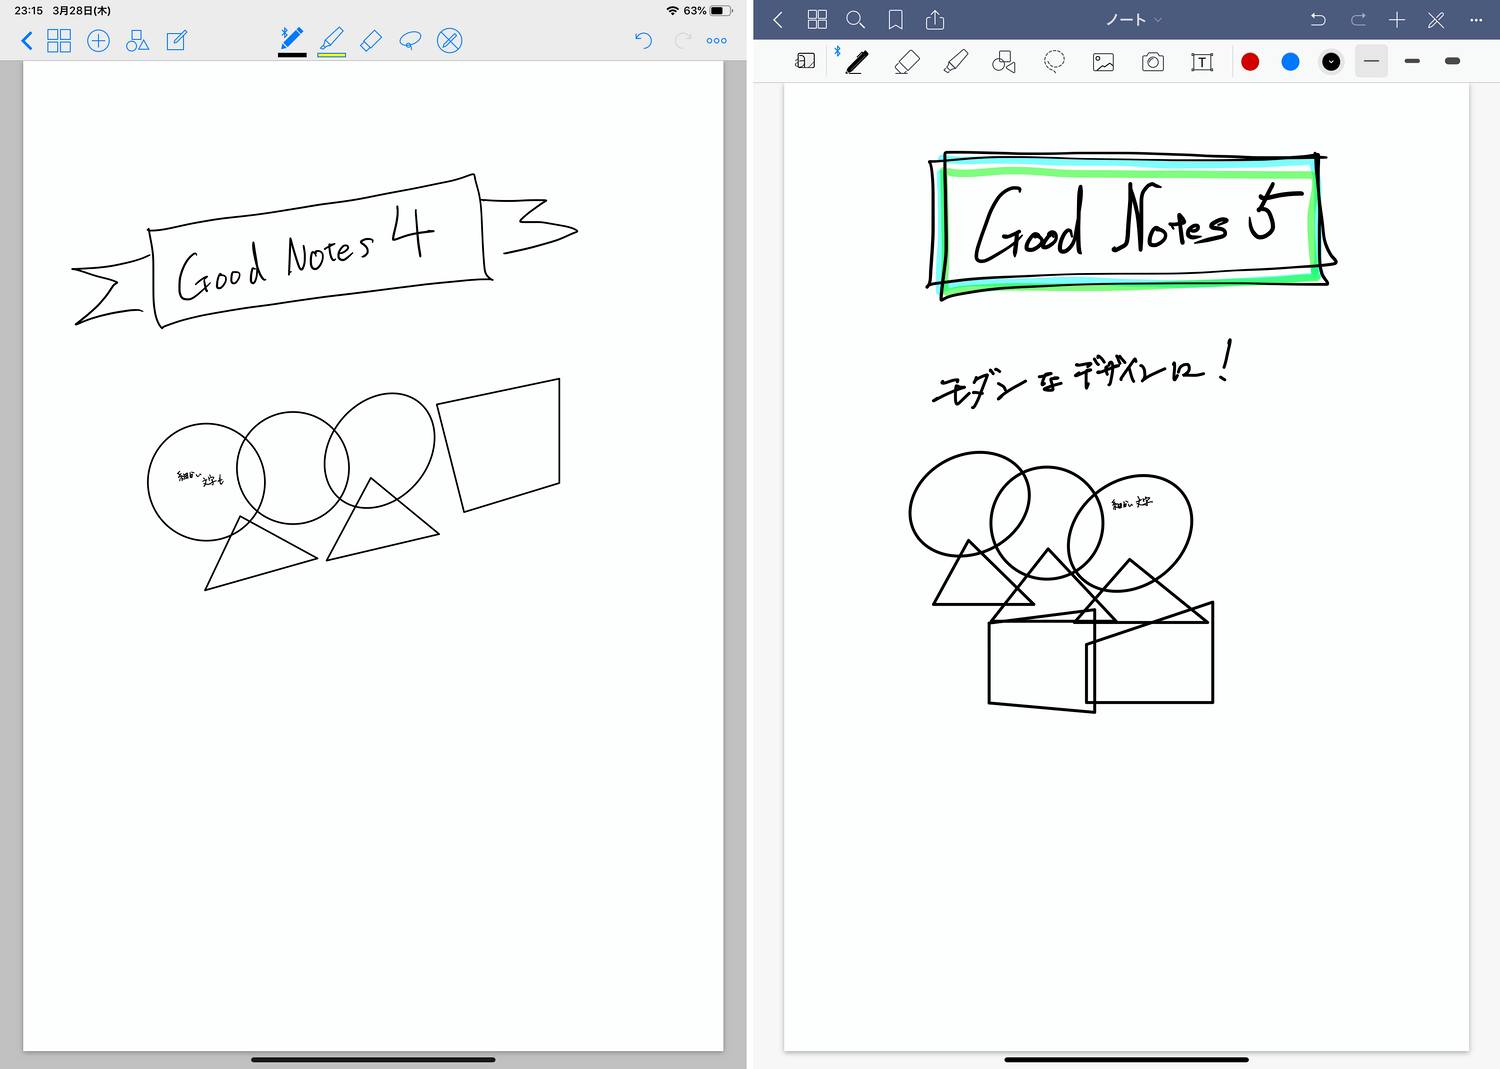Click the greyed redo arrow in GoodNotes 4

point(682,41)
